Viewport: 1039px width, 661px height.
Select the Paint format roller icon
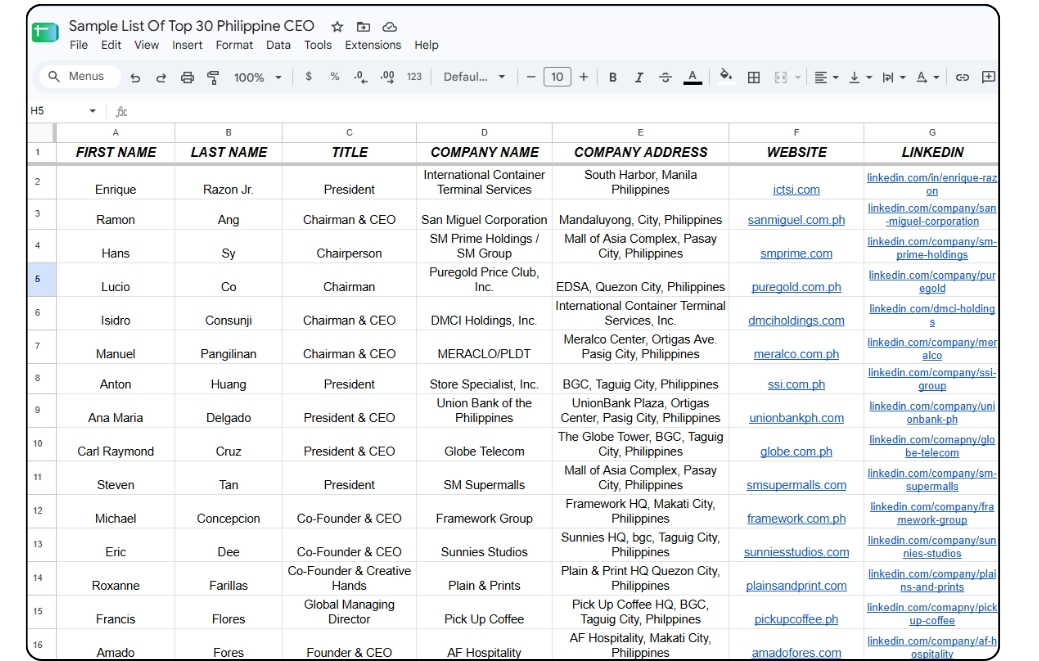(213, 77)
